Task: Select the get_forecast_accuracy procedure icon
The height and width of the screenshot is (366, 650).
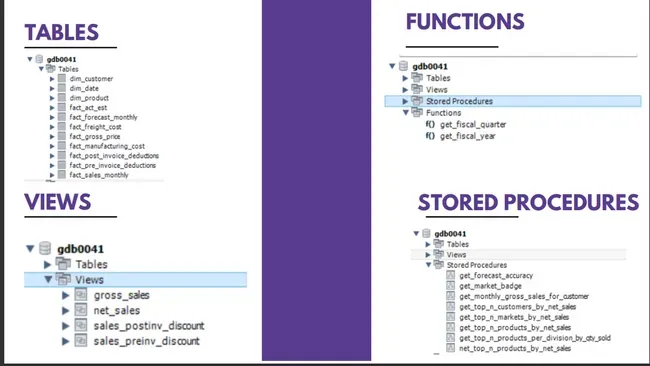Action: pyautogui.click(x=451, y=275)
